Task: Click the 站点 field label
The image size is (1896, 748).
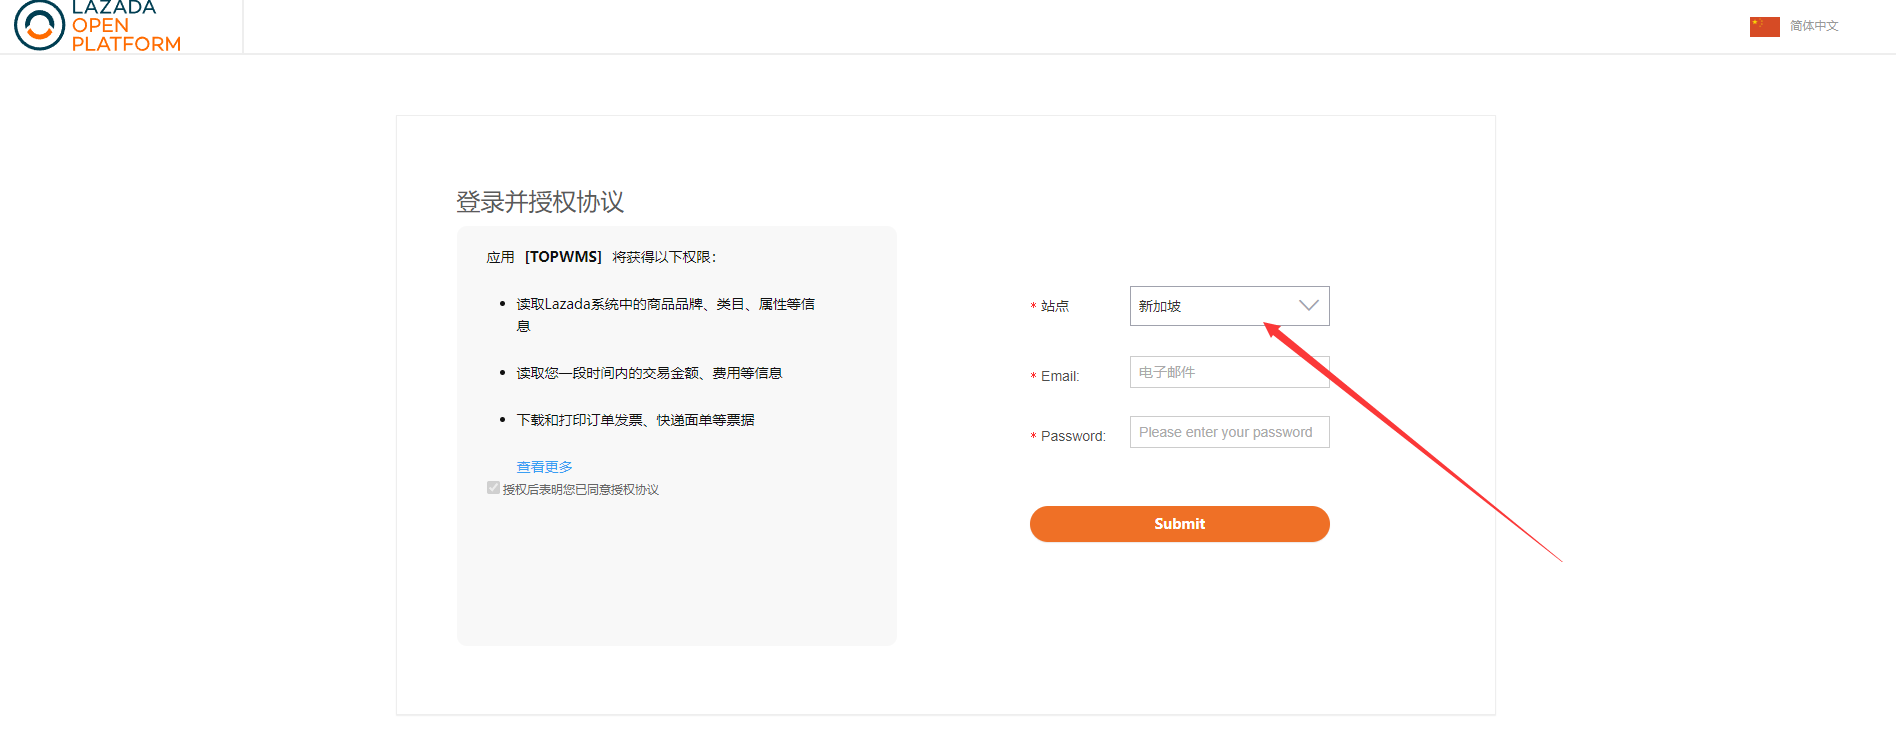Action: coord(1055,306)
